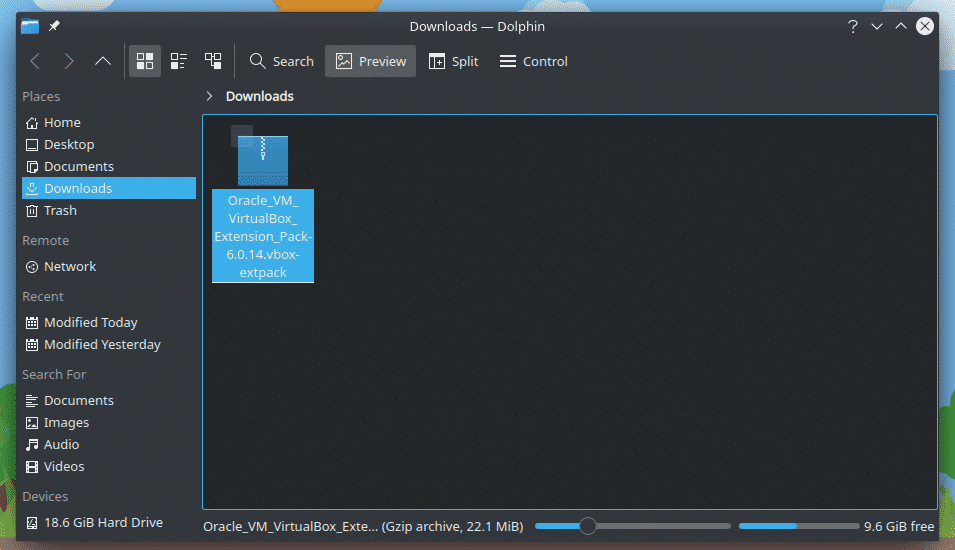Go back to the previous folder
Image resolution: width=955 pixels, height=550 pixels.
click(x=35, y=61)
